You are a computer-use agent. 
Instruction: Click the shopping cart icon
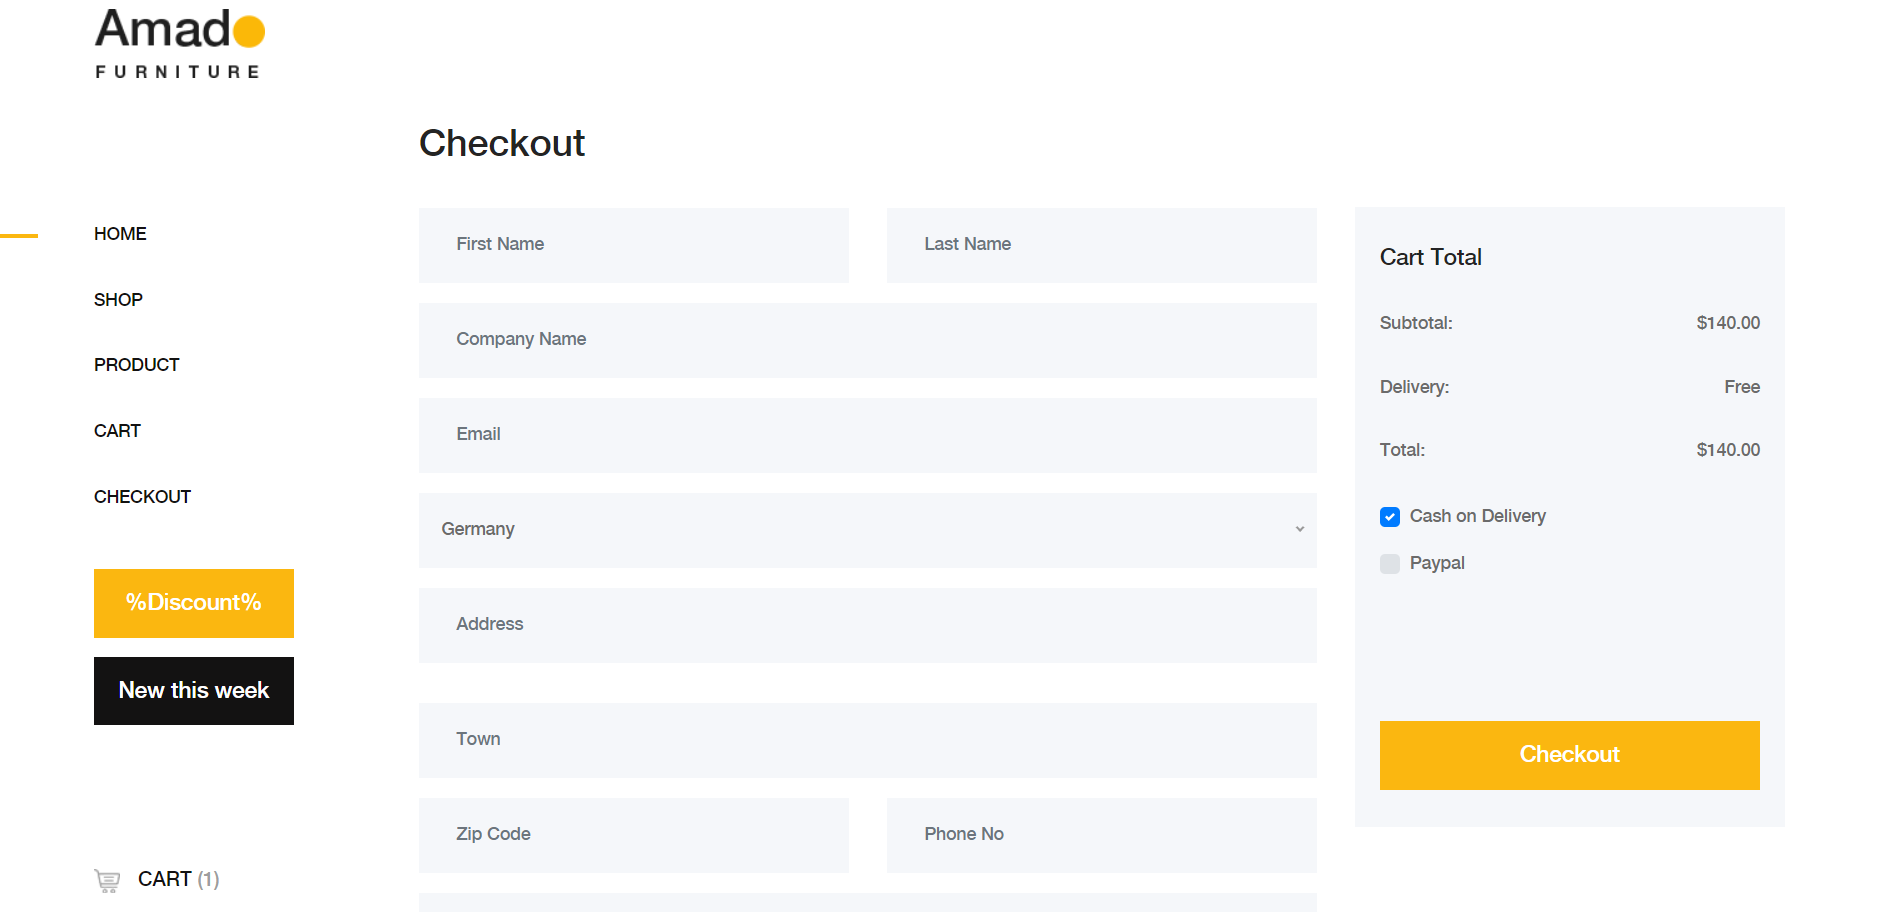click(107, 880)
